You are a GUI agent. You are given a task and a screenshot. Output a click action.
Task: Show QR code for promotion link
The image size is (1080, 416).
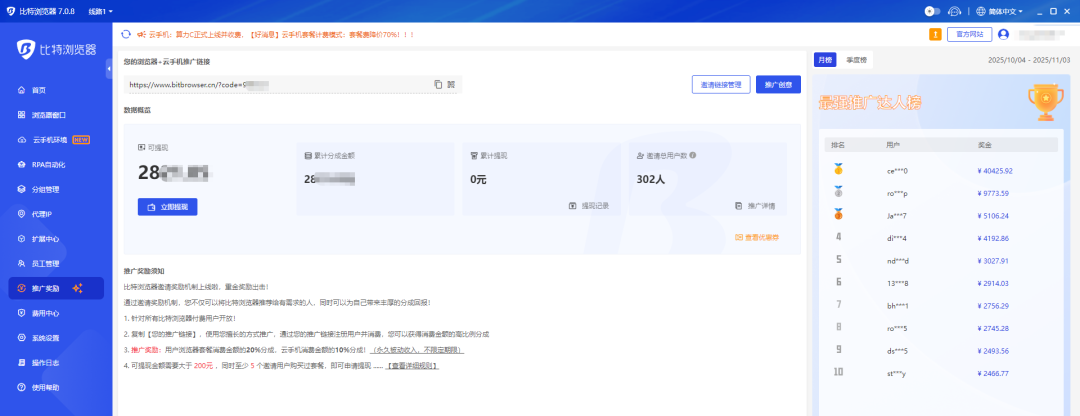451,84
